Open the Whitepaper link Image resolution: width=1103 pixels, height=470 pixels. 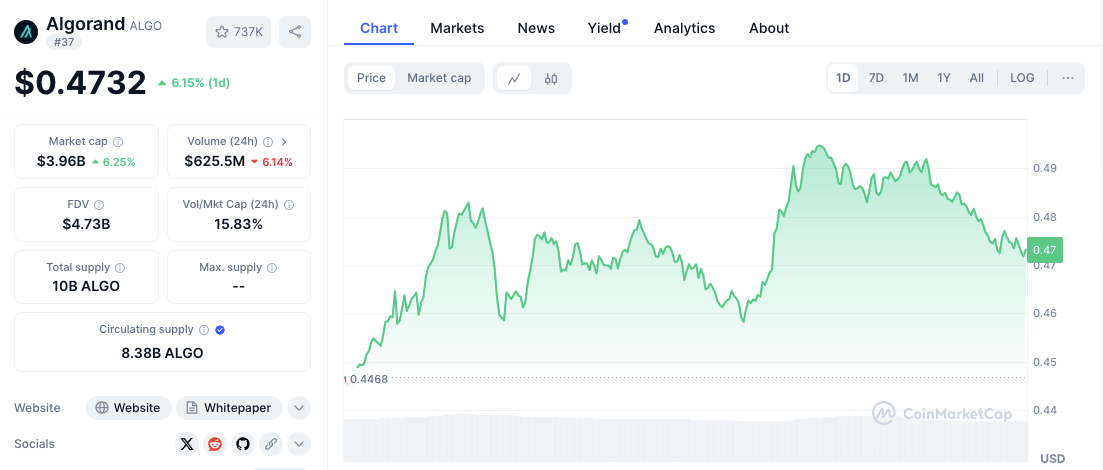[229, 408]
